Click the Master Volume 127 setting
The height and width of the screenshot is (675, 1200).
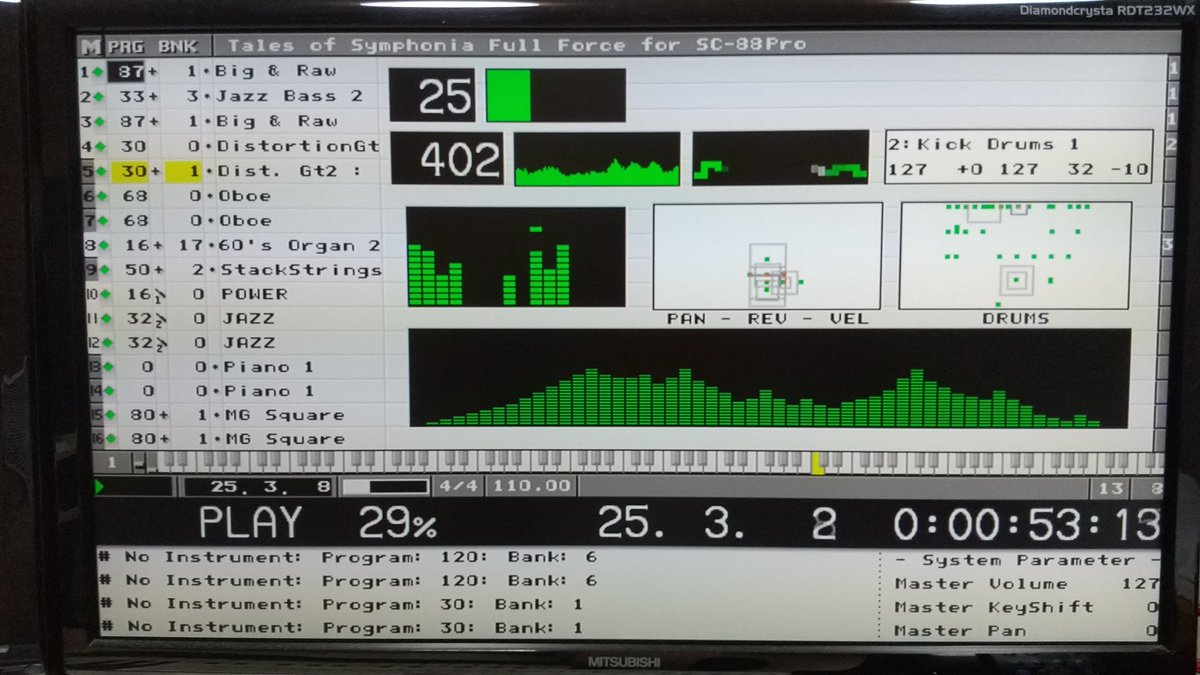[1027, 584]
